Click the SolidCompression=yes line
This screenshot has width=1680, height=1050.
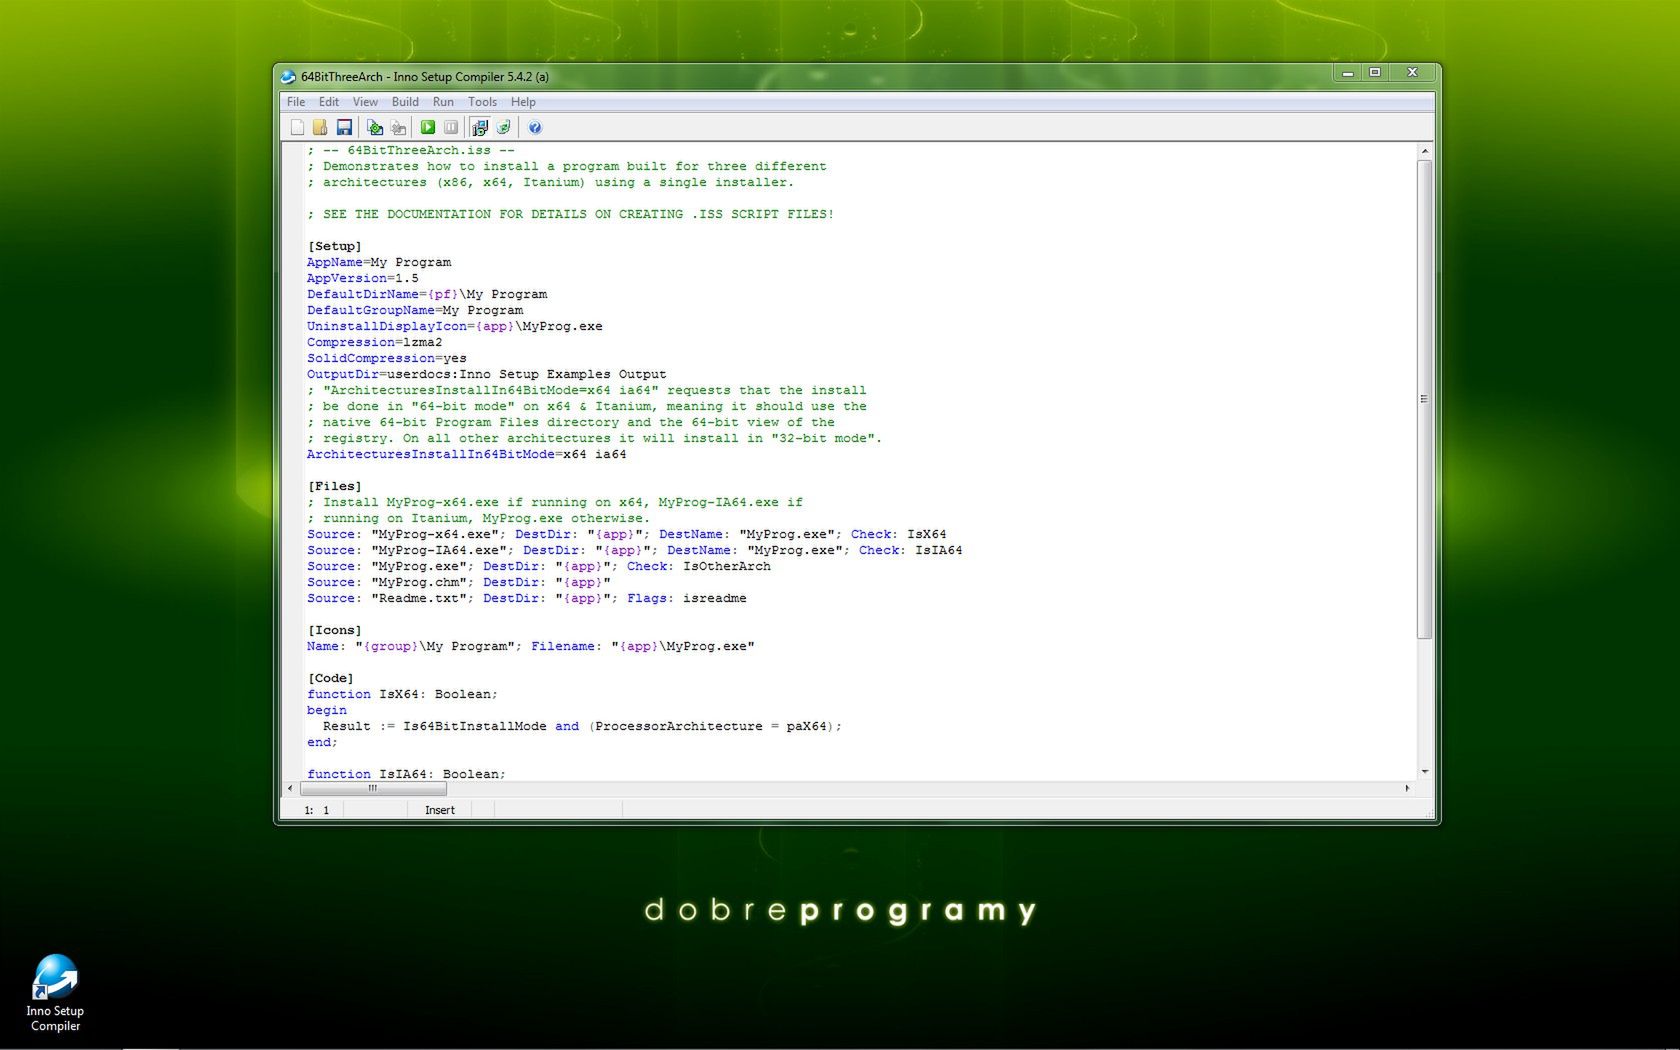tap(387, 358)
